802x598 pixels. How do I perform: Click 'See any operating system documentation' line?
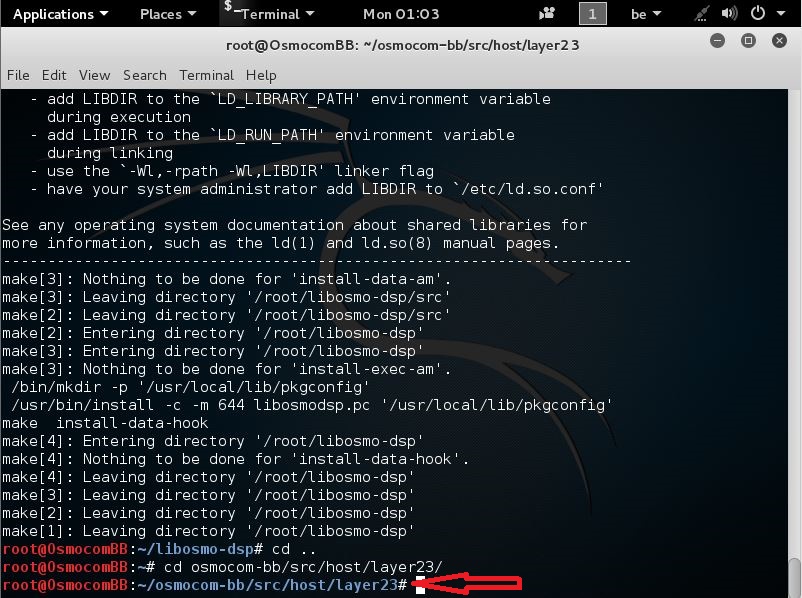tap(295, 225)
